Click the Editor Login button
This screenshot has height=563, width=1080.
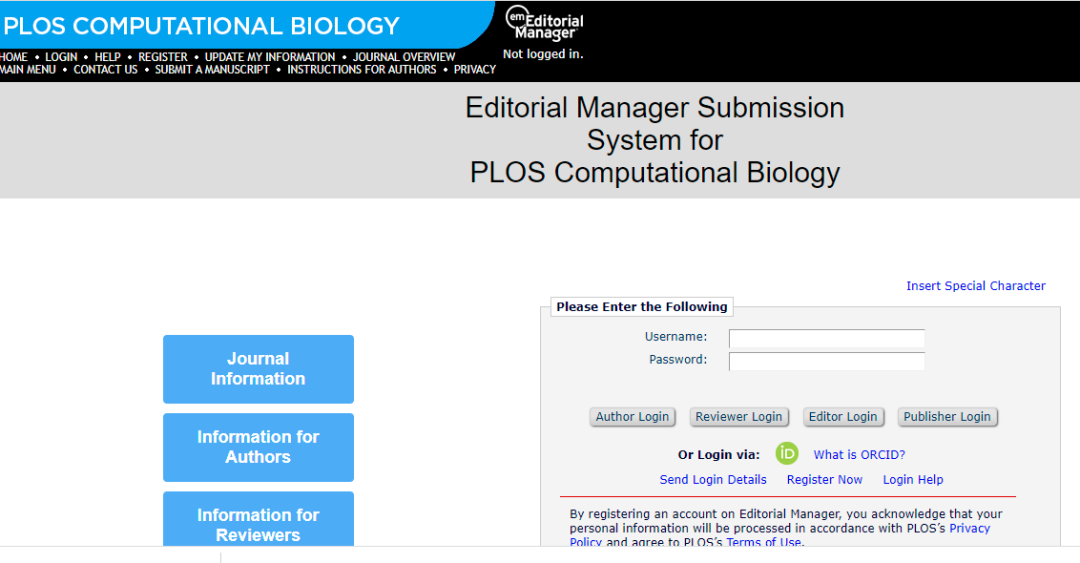842,417
